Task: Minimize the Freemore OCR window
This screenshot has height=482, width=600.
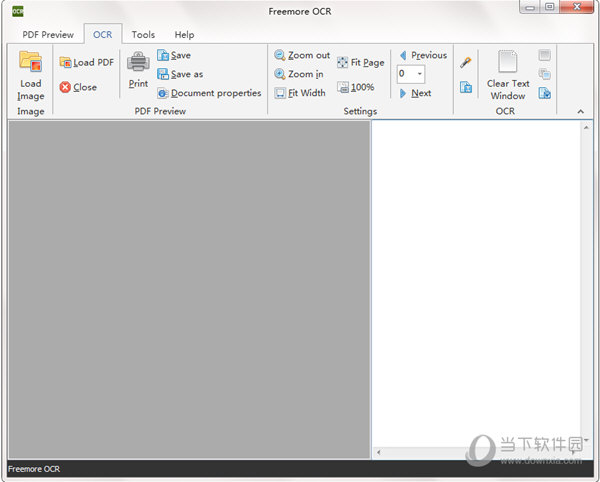Action: tap(530, 7)
